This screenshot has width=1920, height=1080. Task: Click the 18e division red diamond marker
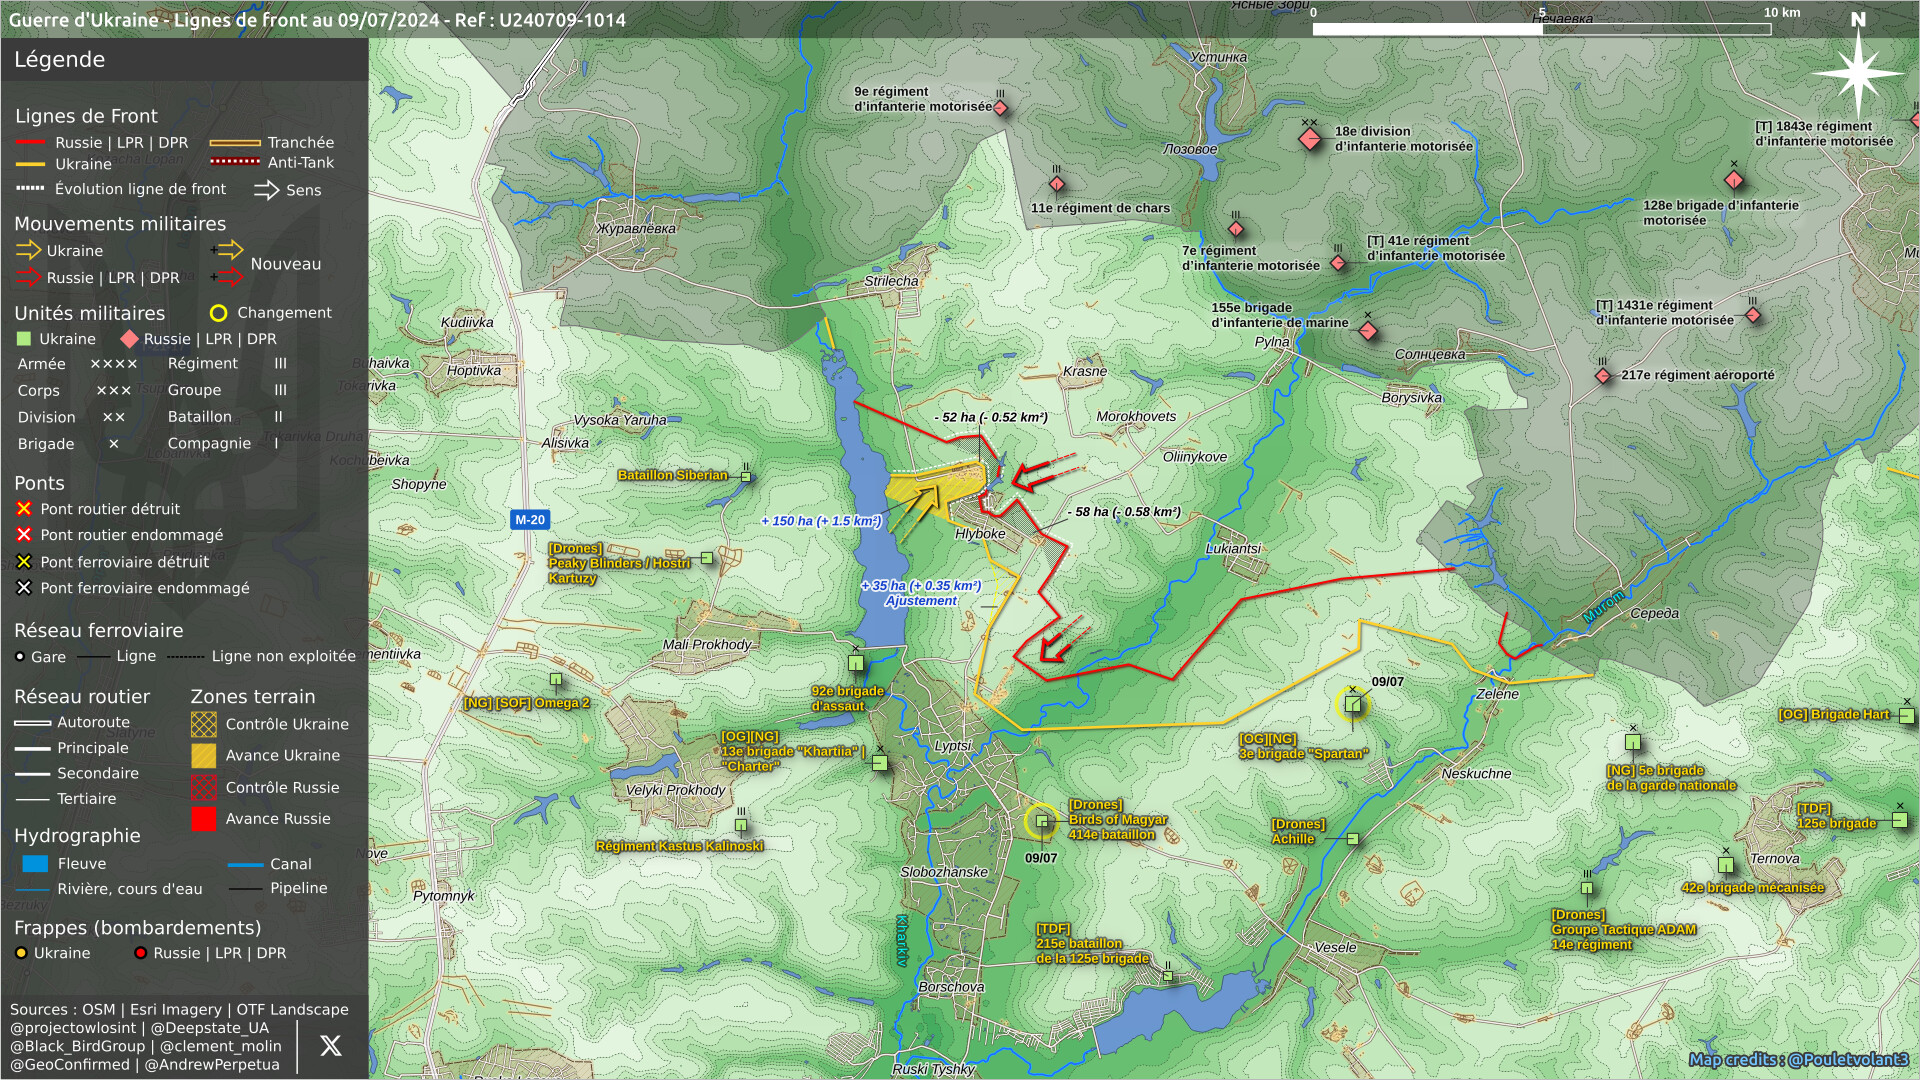(1309, 139)
